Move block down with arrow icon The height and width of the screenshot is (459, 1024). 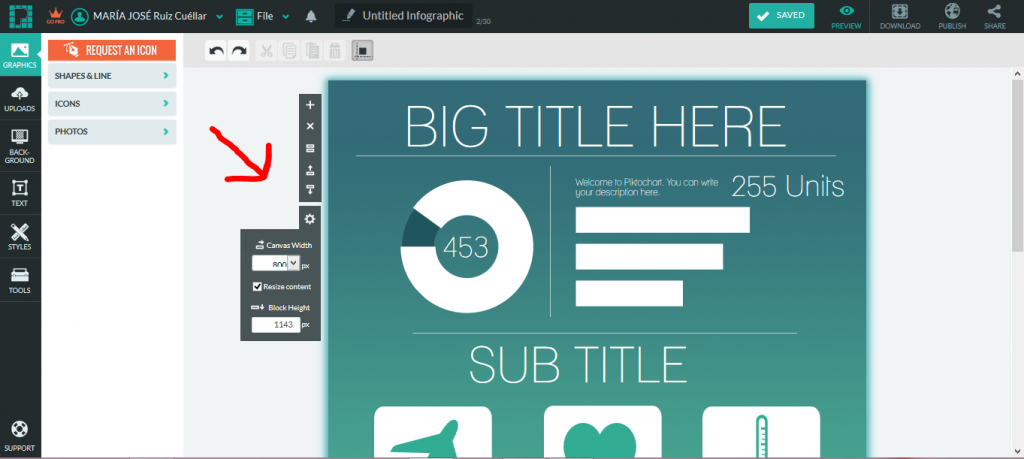(310, 190)
